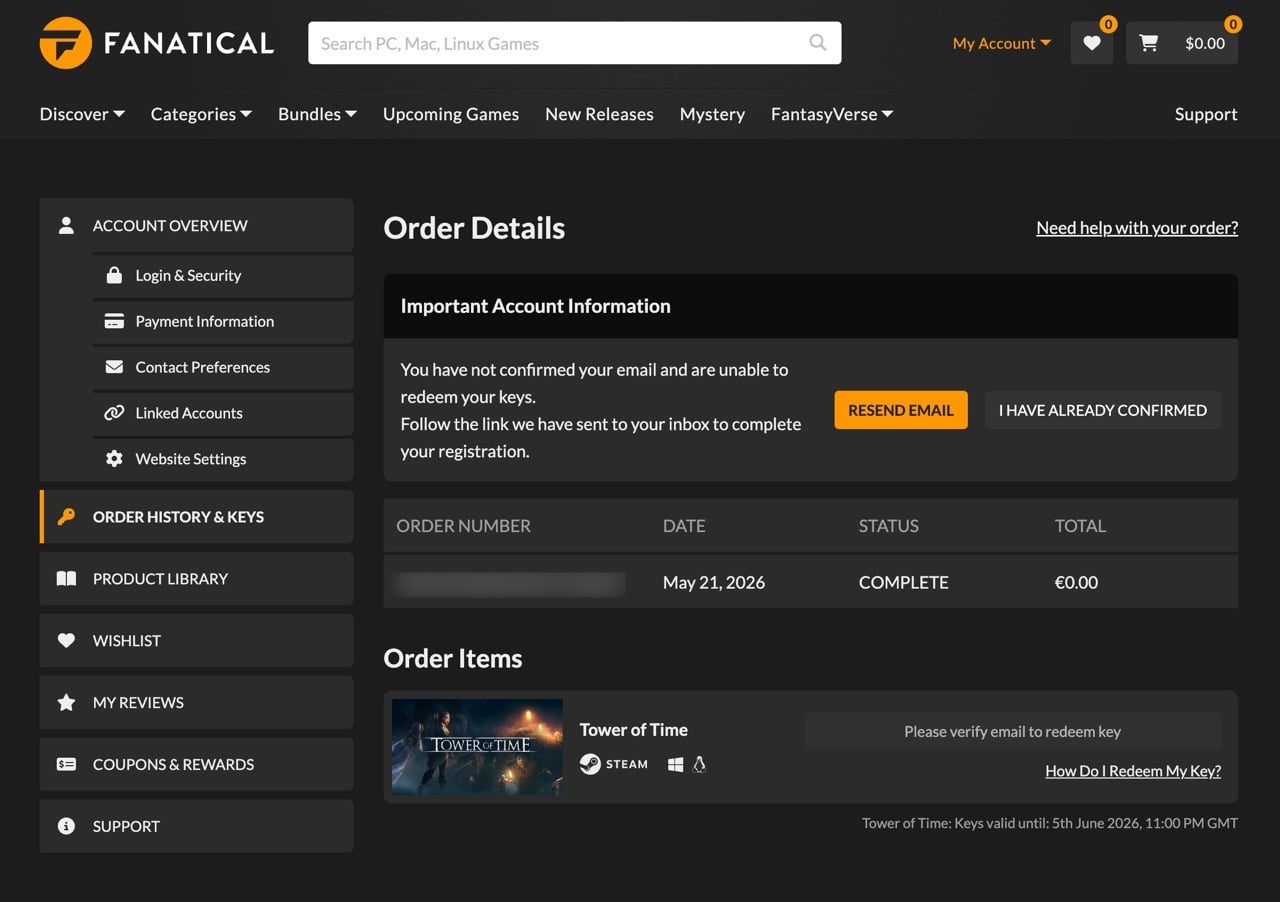Image resolution: width=1280 pixels, height=902 pixels.
Task: Open the My Reviews section
Action: pos(197,703)
